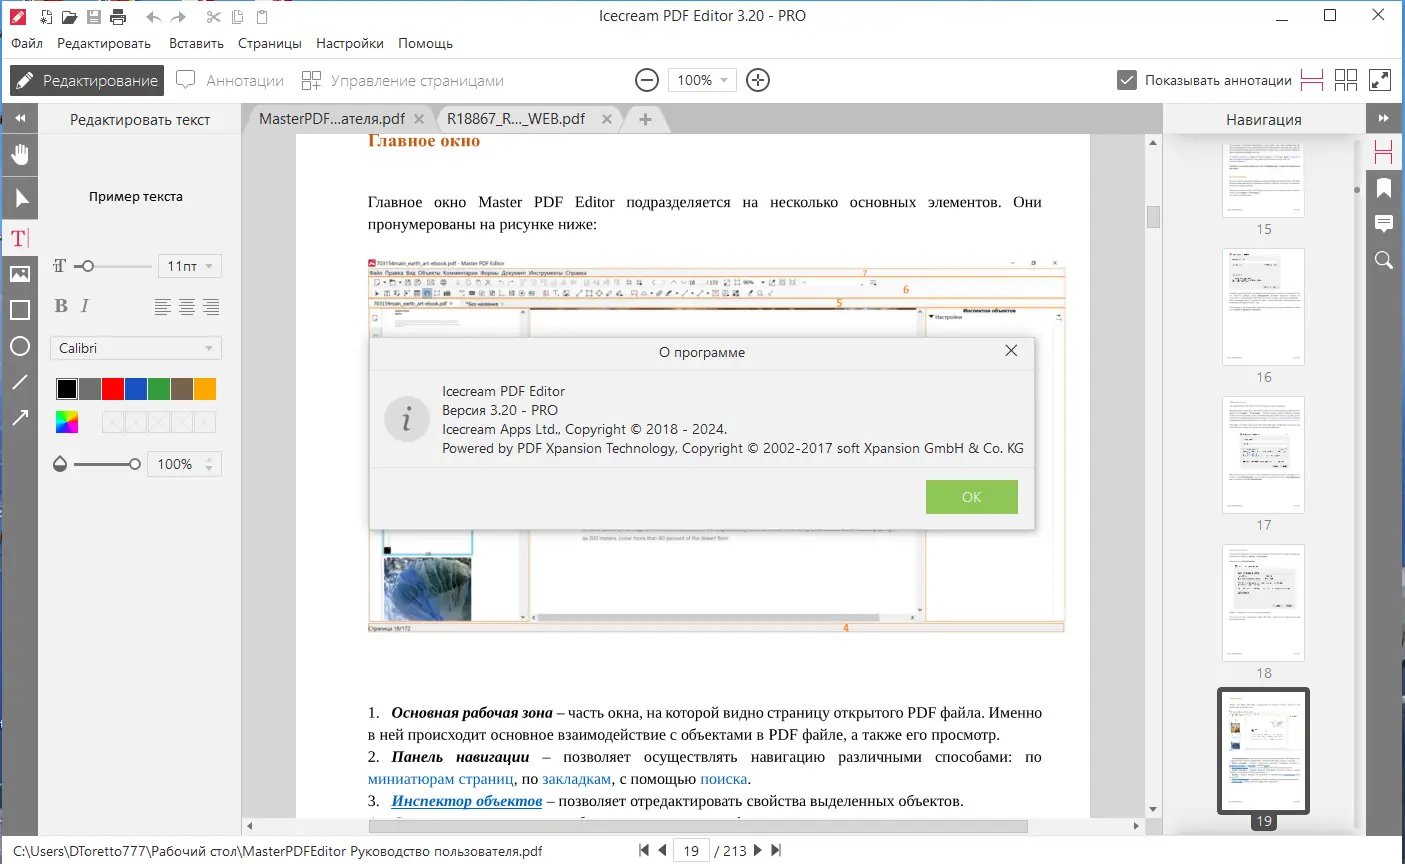Open the Comments navigation panel
This screenshot has width=1405, height=864.
[x=1384, y=223]
